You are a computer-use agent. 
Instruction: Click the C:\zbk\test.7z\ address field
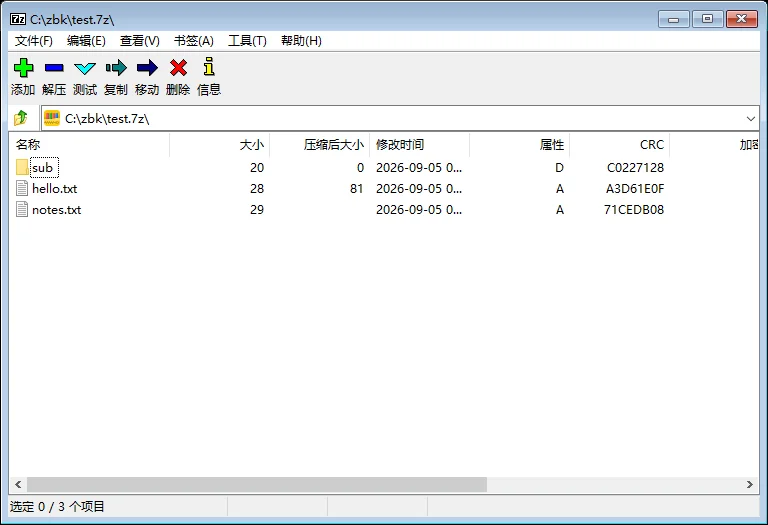(x=400, y=119)
